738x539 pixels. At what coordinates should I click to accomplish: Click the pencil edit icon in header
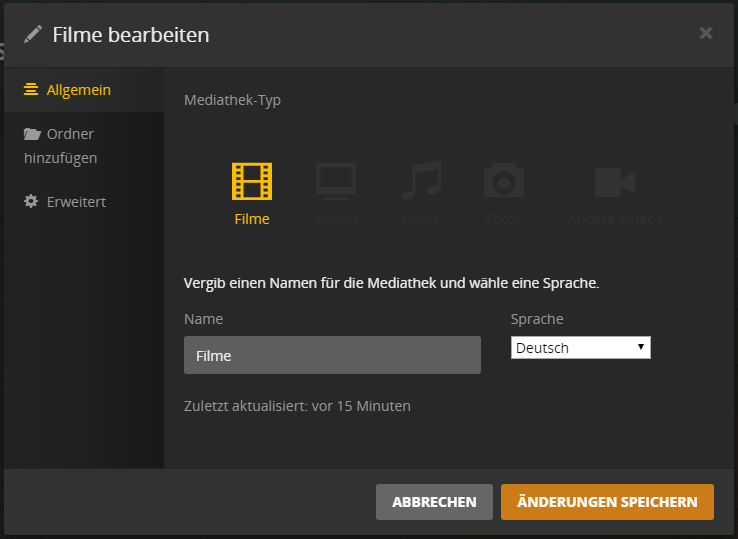pyautogui.click(x=32, y=34)
